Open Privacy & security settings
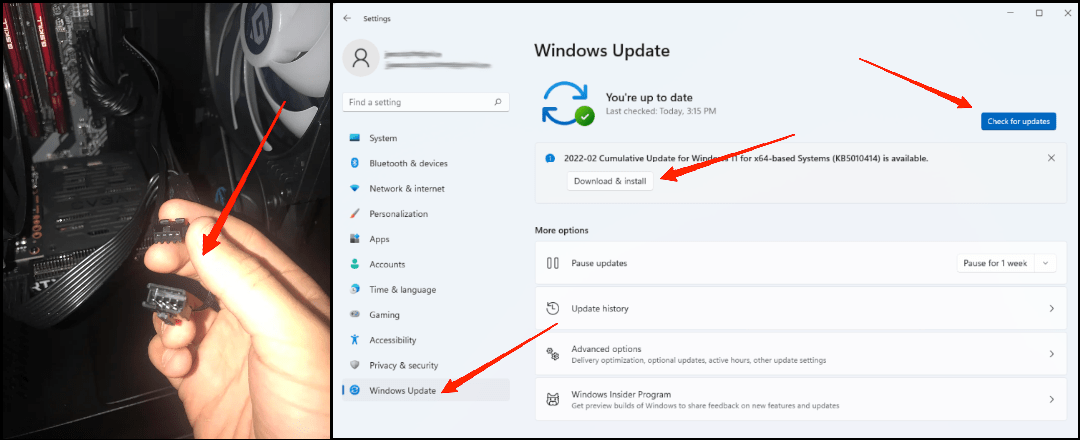Image resolution: width=1080 pixels, height=440 pixels. click(x=426, y=365)
